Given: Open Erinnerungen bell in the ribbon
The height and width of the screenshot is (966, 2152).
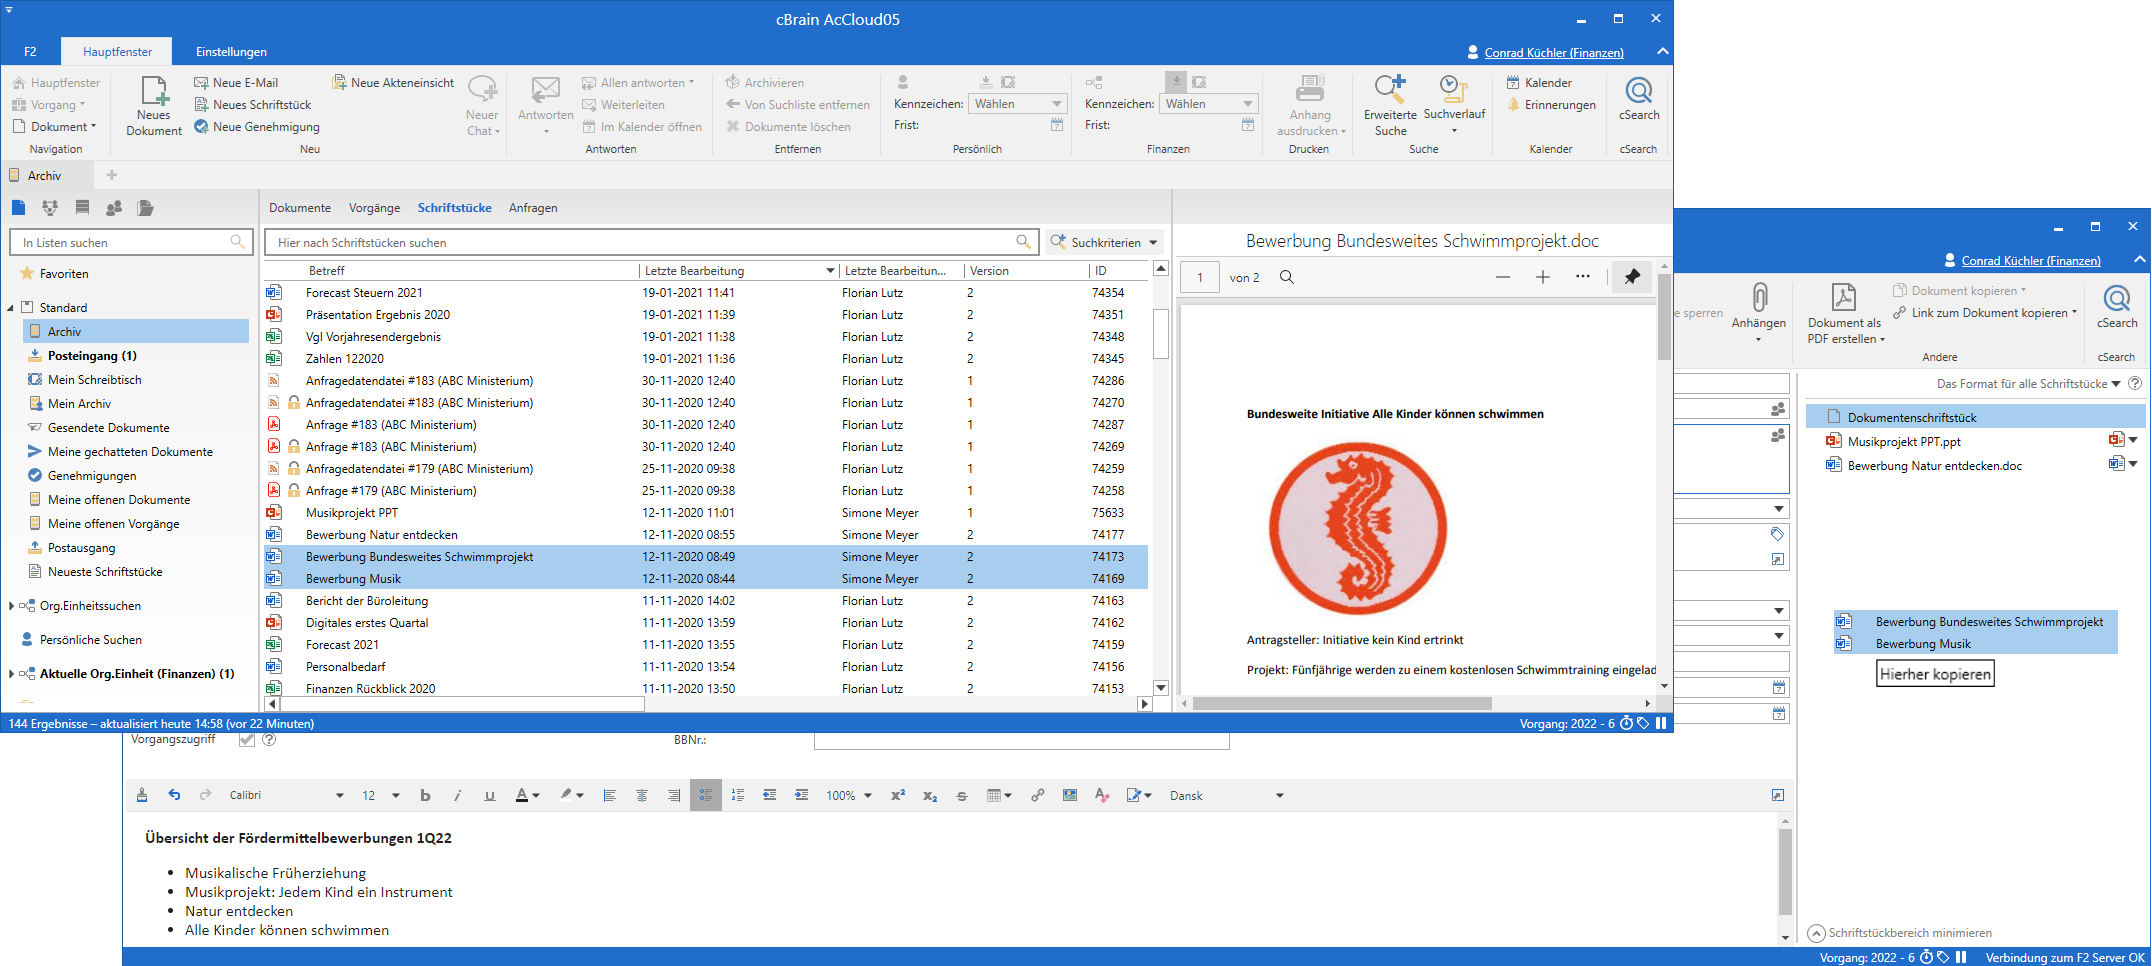Looking at the screenshot, I should 1550,104.
